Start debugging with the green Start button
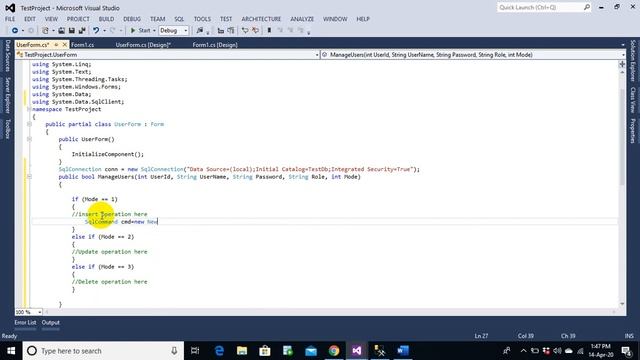Image resolution: width=640 pixels, height=360 pixels. [140, 31]
